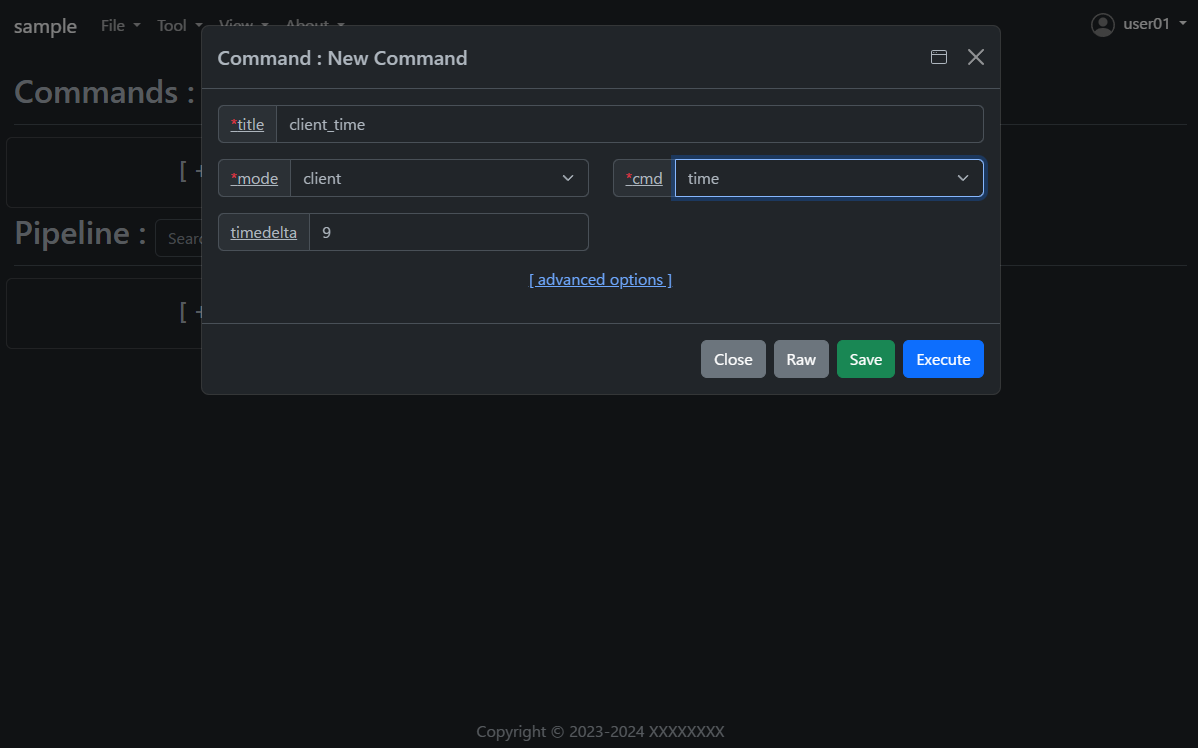
Task: Click the user01 avatar icon
Action: click(1102, 24)
